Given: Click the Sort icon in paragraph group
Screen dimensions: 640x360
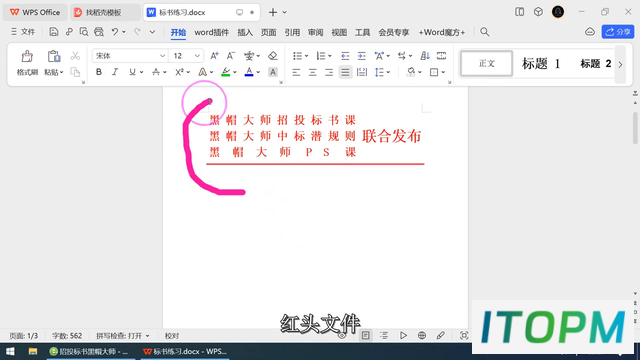Looking at the screenshot, I should tap(425, 56).
